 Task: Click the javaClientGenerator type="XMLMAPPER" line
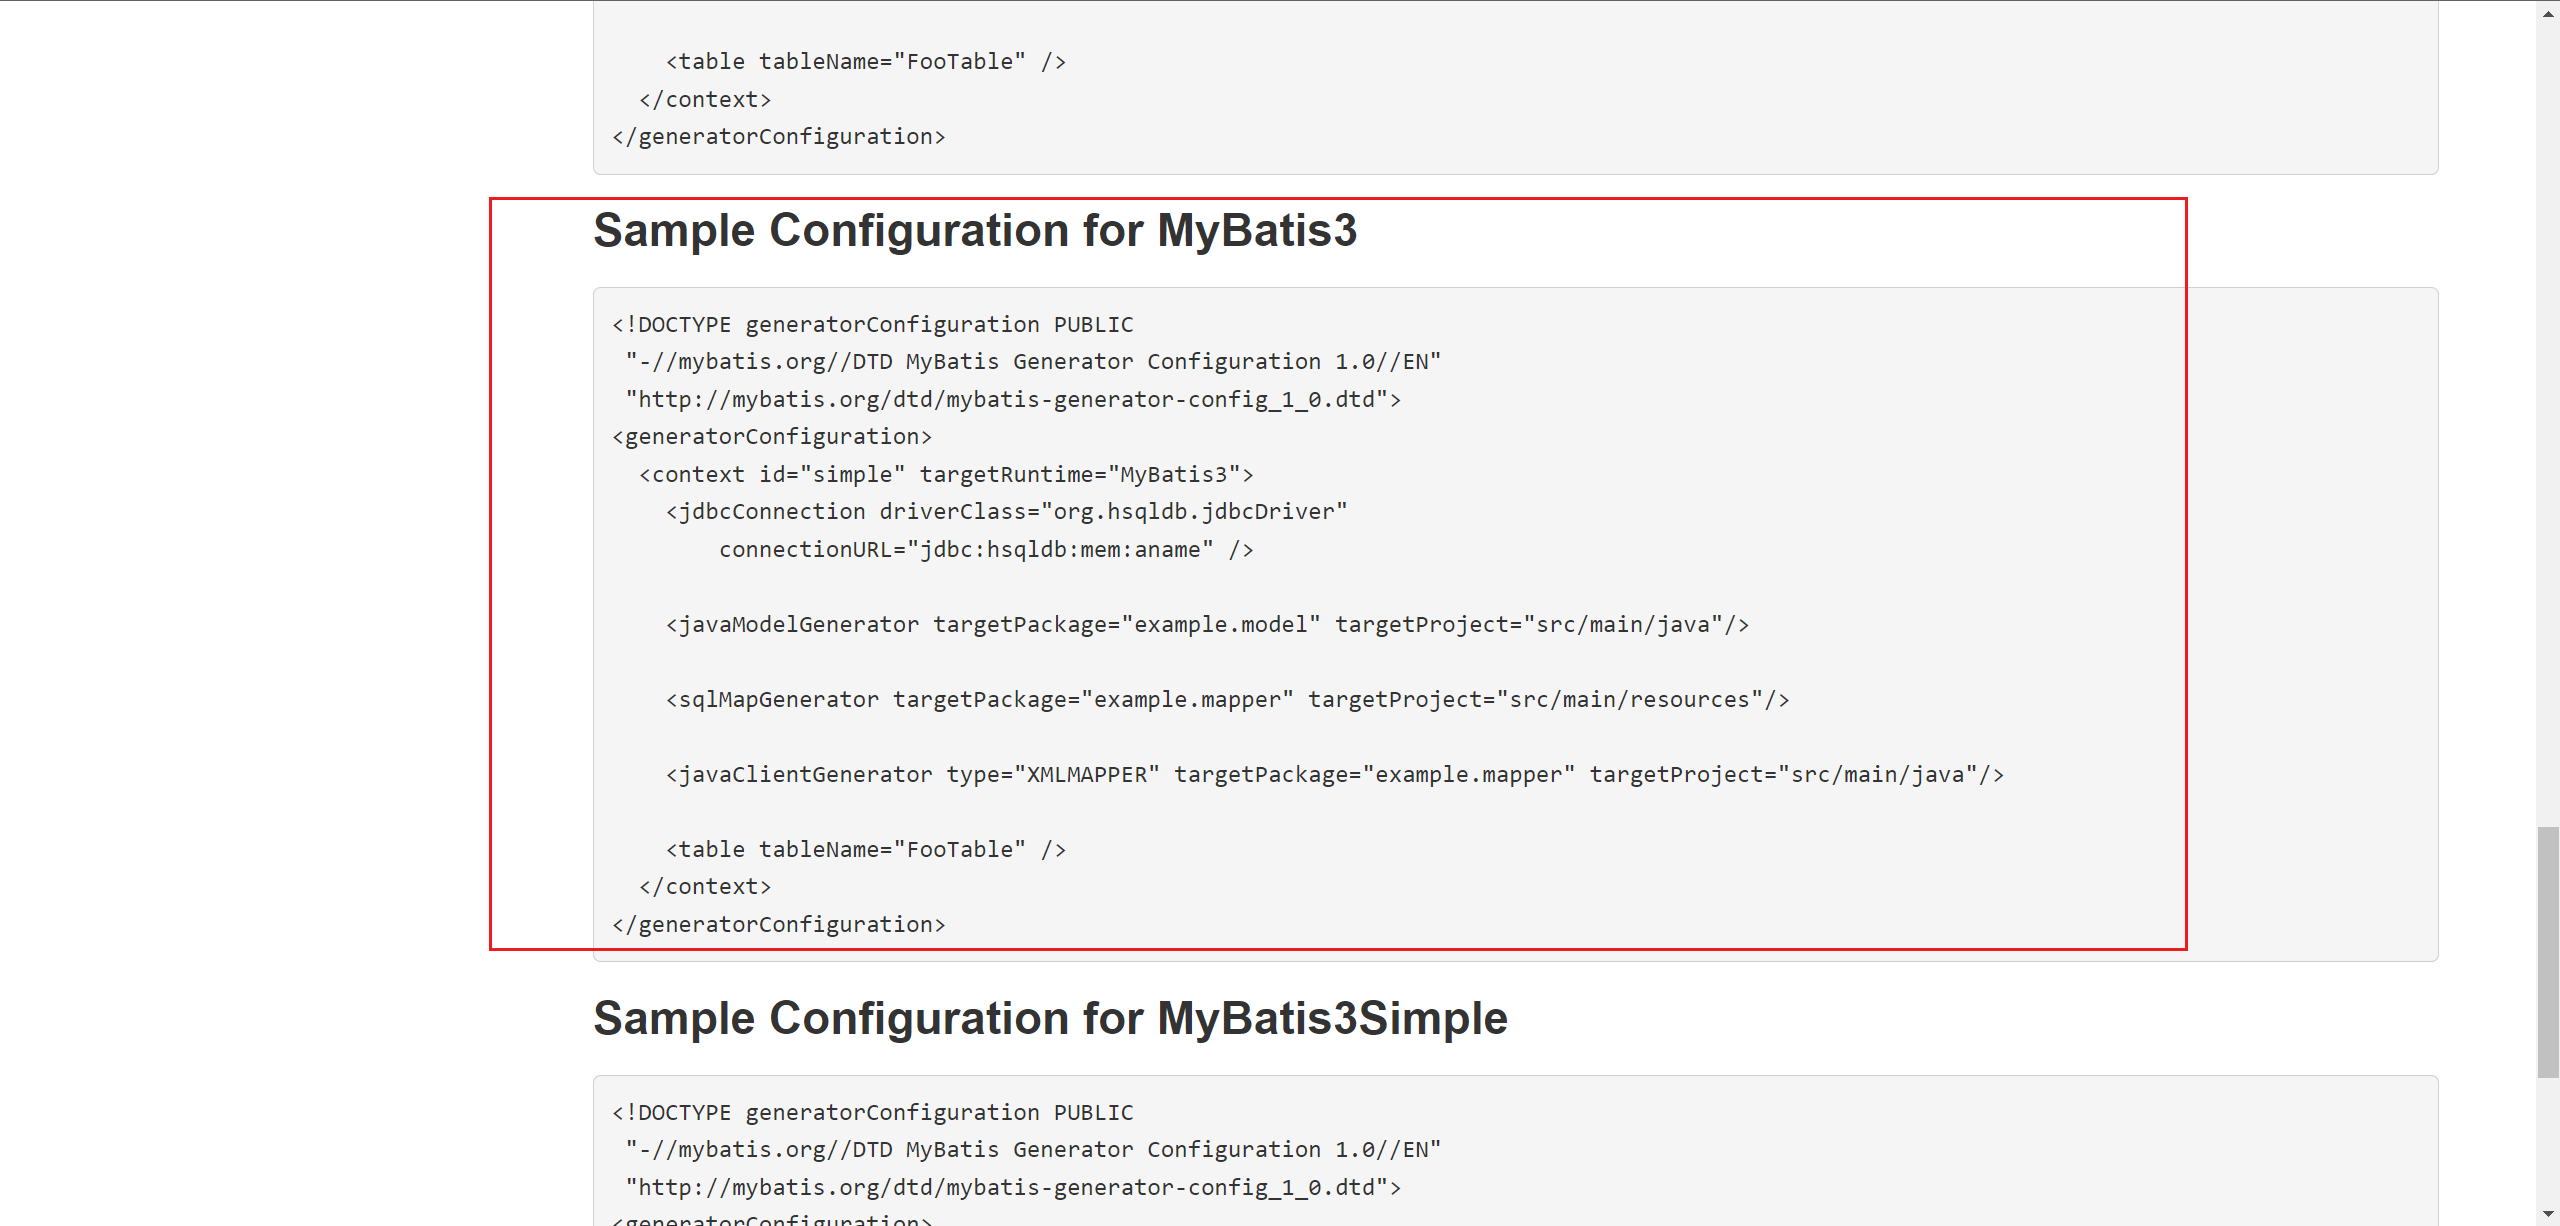coord(1335,774)
